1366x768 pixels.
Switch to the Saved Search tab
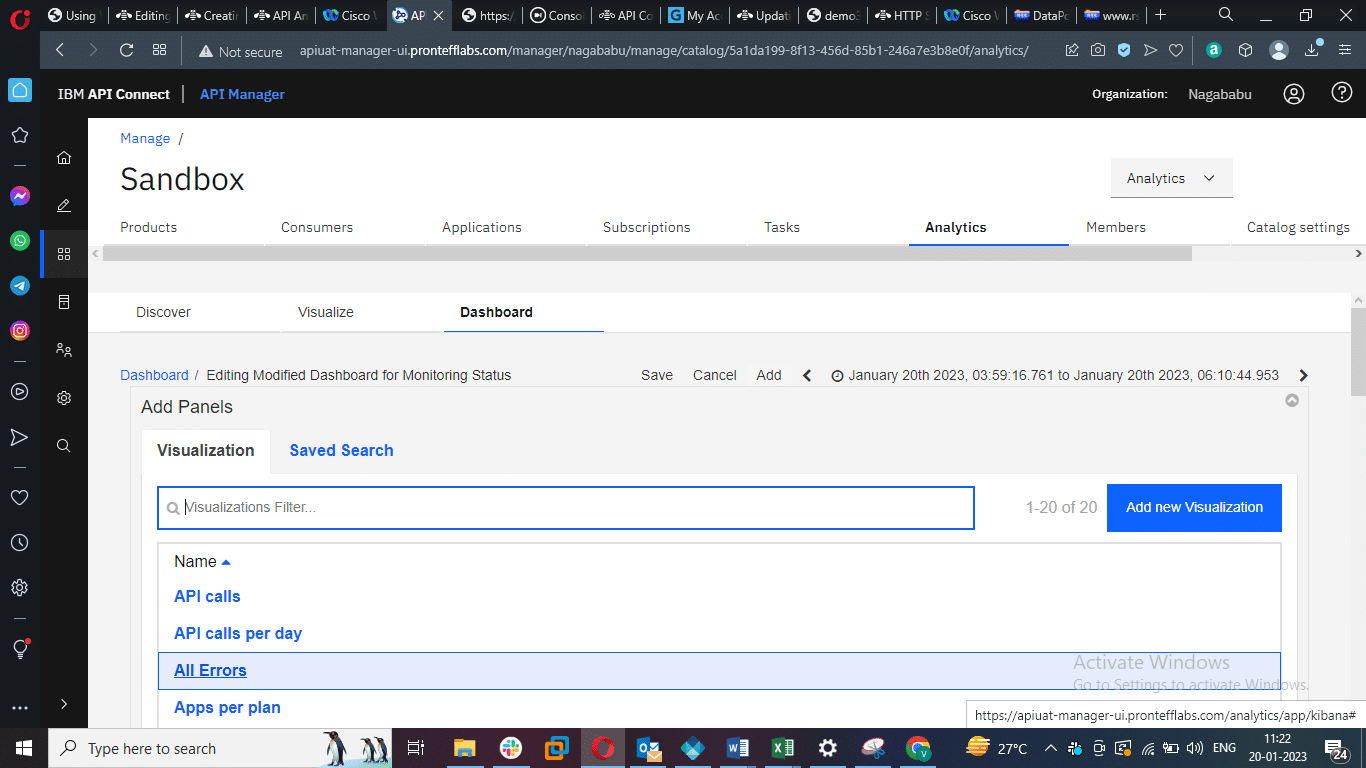342,450
